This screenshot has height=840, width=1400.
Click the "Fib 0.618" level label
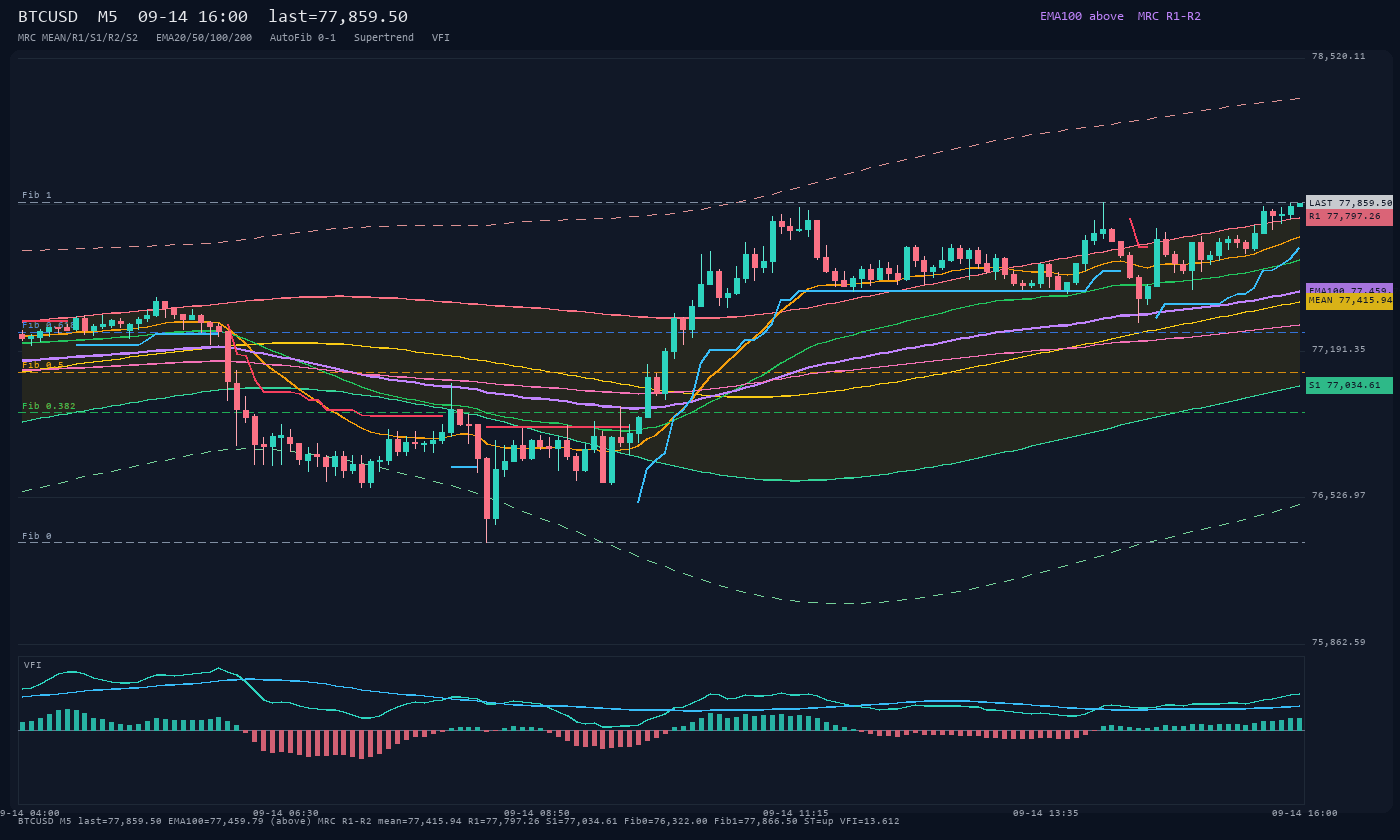[49, 325]
